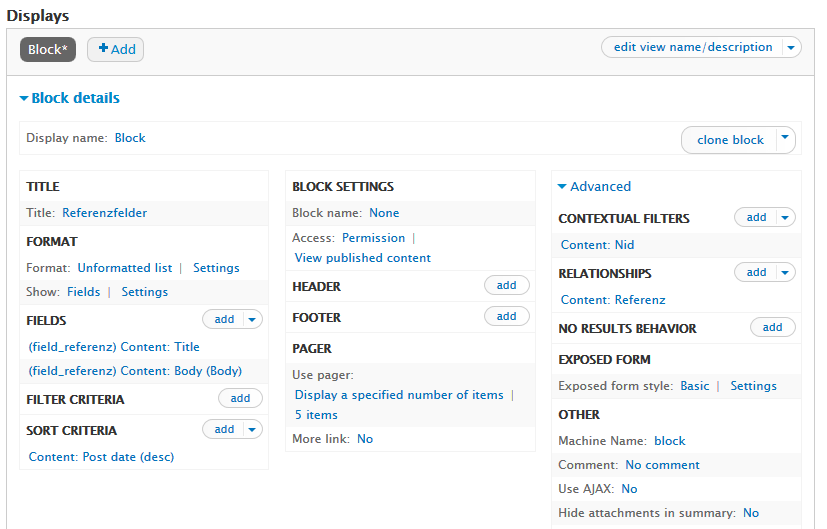Open the clone block dropdown arrow

coord(785,139)
